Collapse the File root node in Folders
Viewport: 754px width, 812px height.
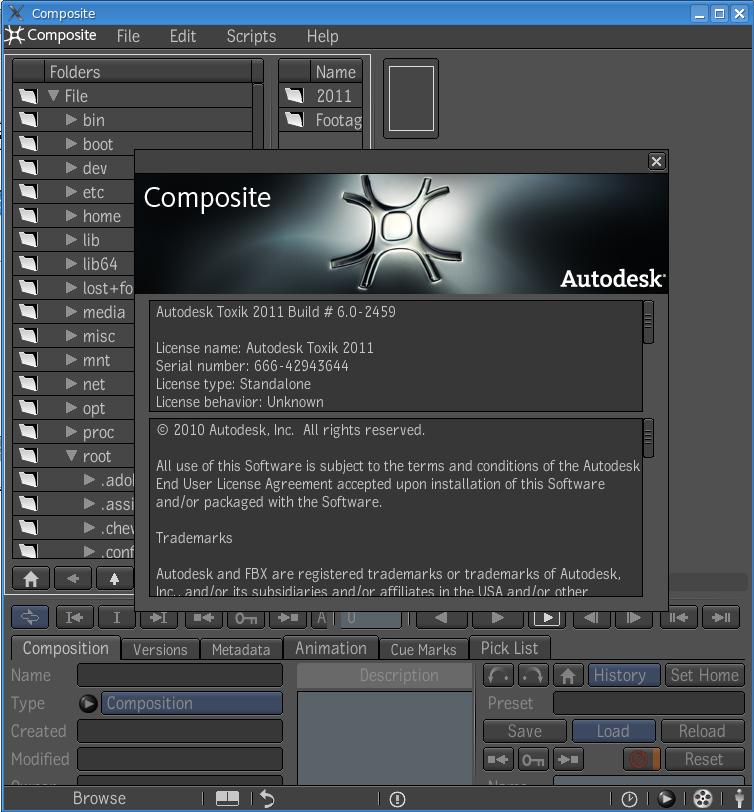point(53,96)
